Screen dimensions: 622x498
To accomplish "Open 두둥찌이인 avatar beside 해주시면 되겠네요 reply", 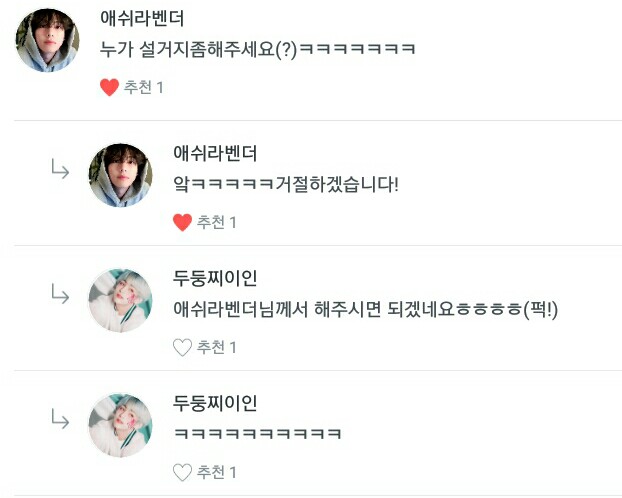I will coord(121,300).
